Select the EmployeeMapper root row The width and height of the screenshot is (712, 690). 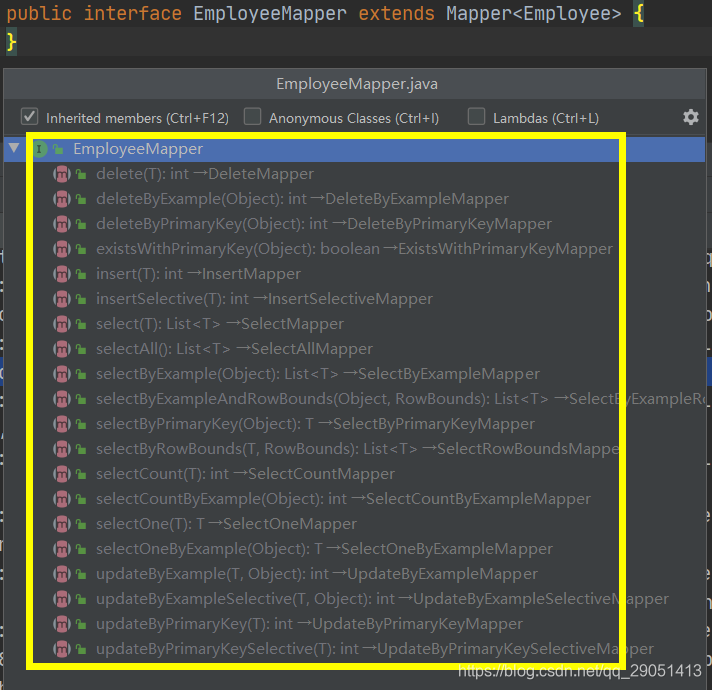(x=354, y=149)
